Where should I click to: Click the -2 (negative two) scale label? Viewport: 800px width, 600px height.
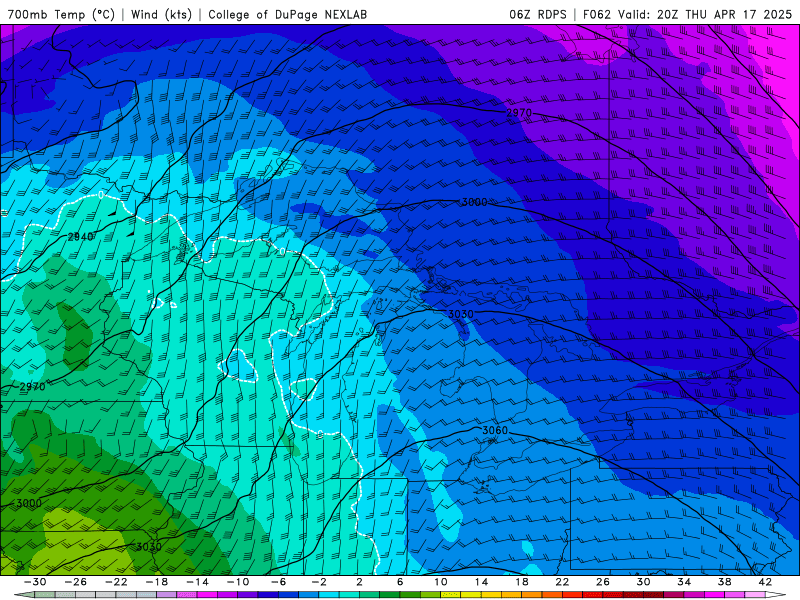coord(319,582)
